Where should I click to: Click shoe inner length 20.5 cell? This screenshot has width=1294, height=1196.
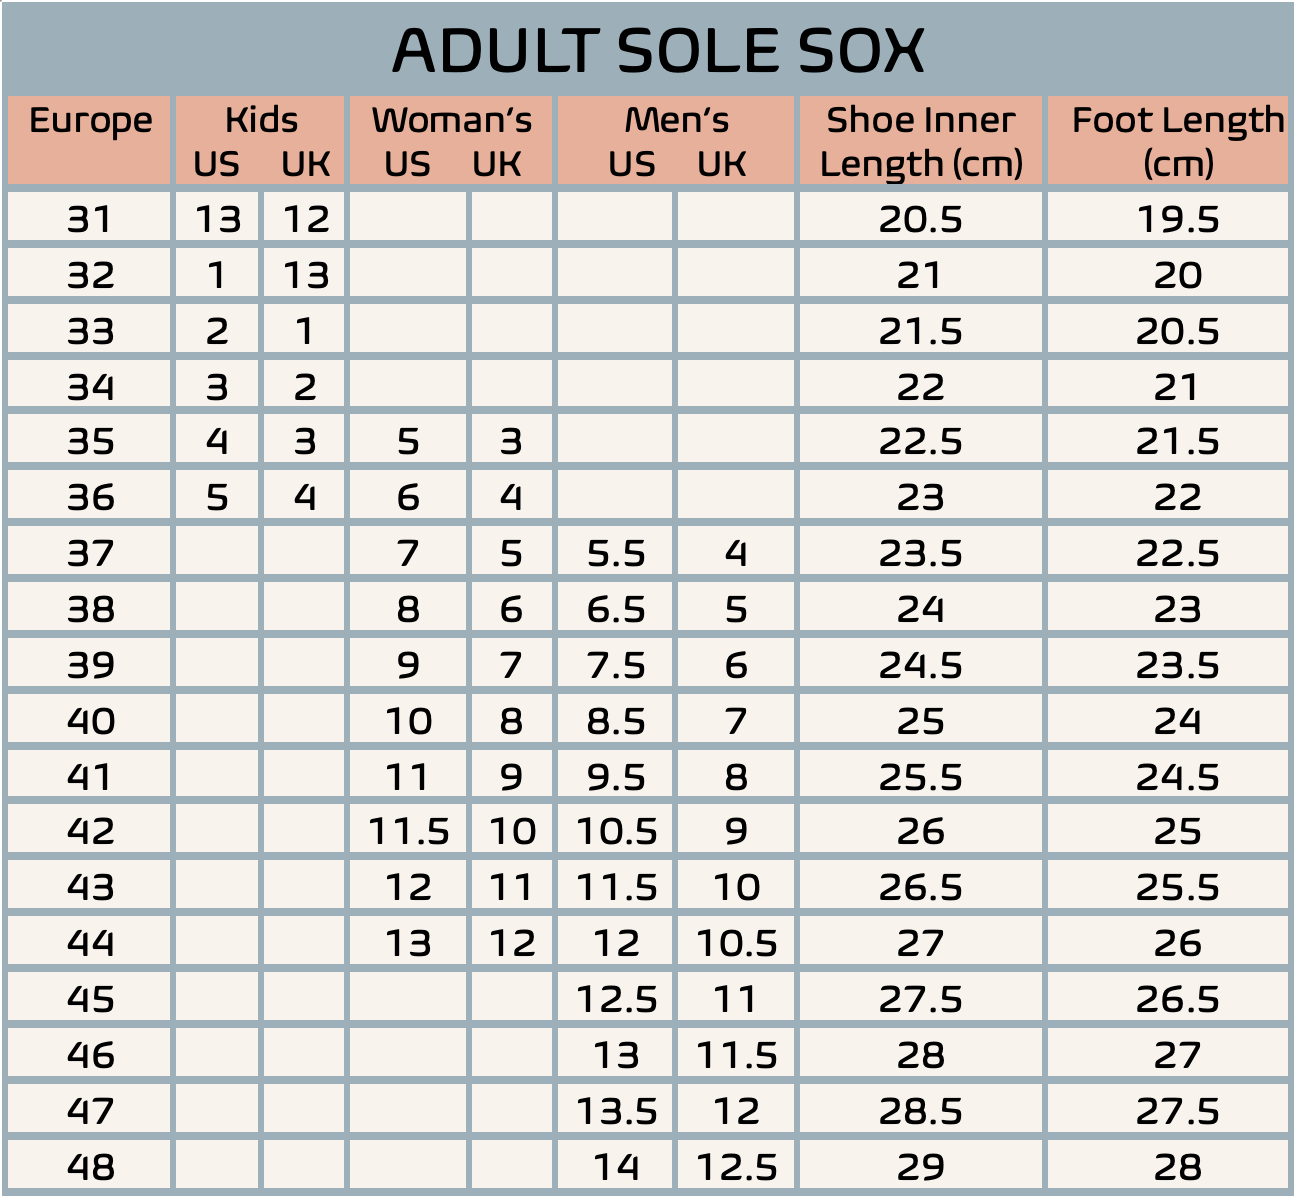coord(920,219)
